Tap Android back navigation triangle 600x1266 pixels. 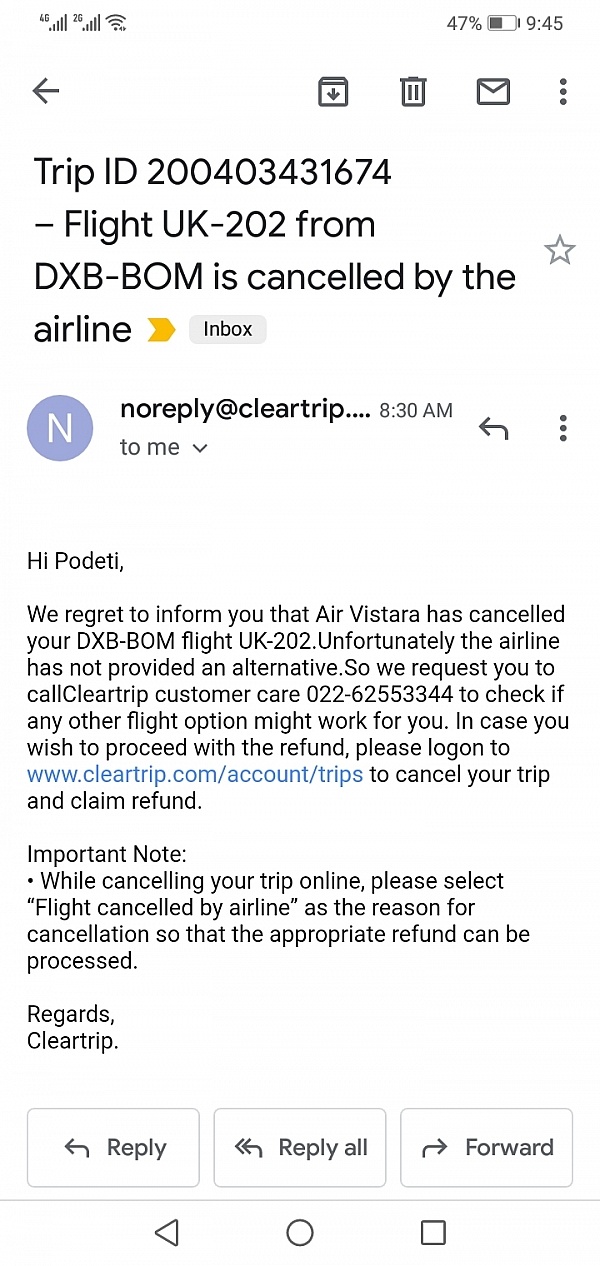[x=167, y=1232]
